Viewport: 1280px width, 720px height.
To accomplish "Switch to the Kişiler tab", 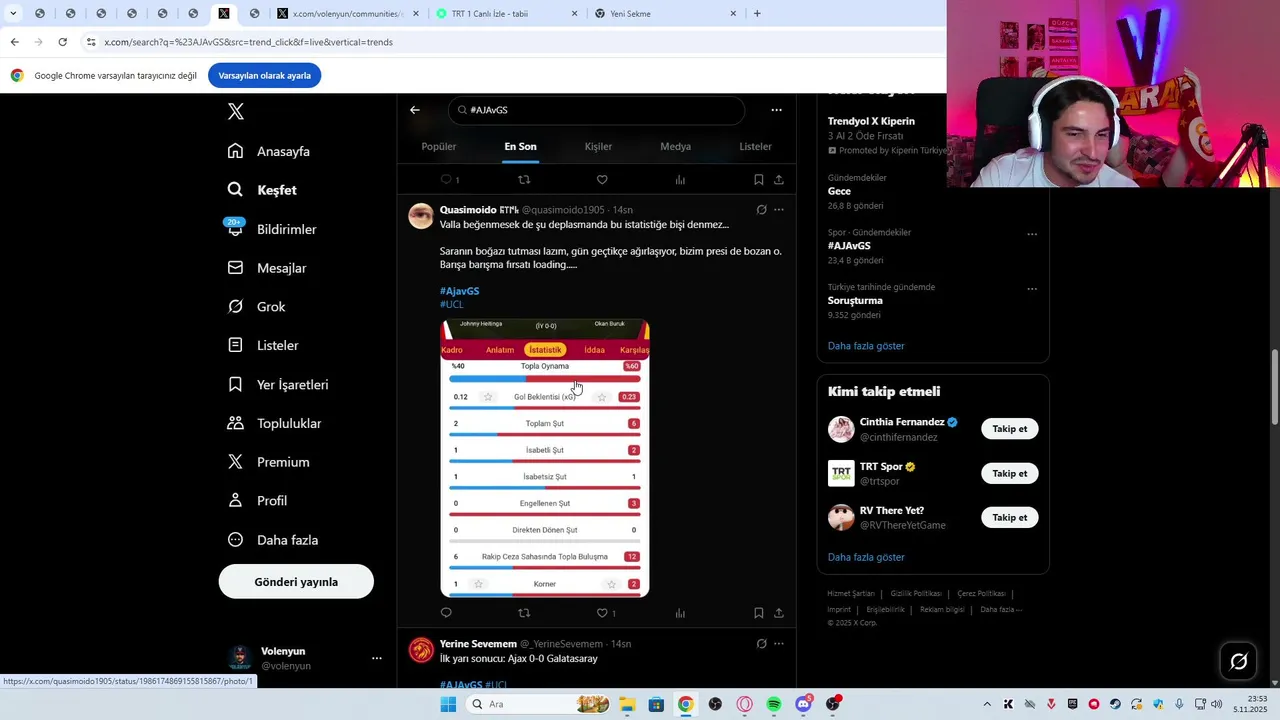I will pyautogui.click(x=598, y=146).
